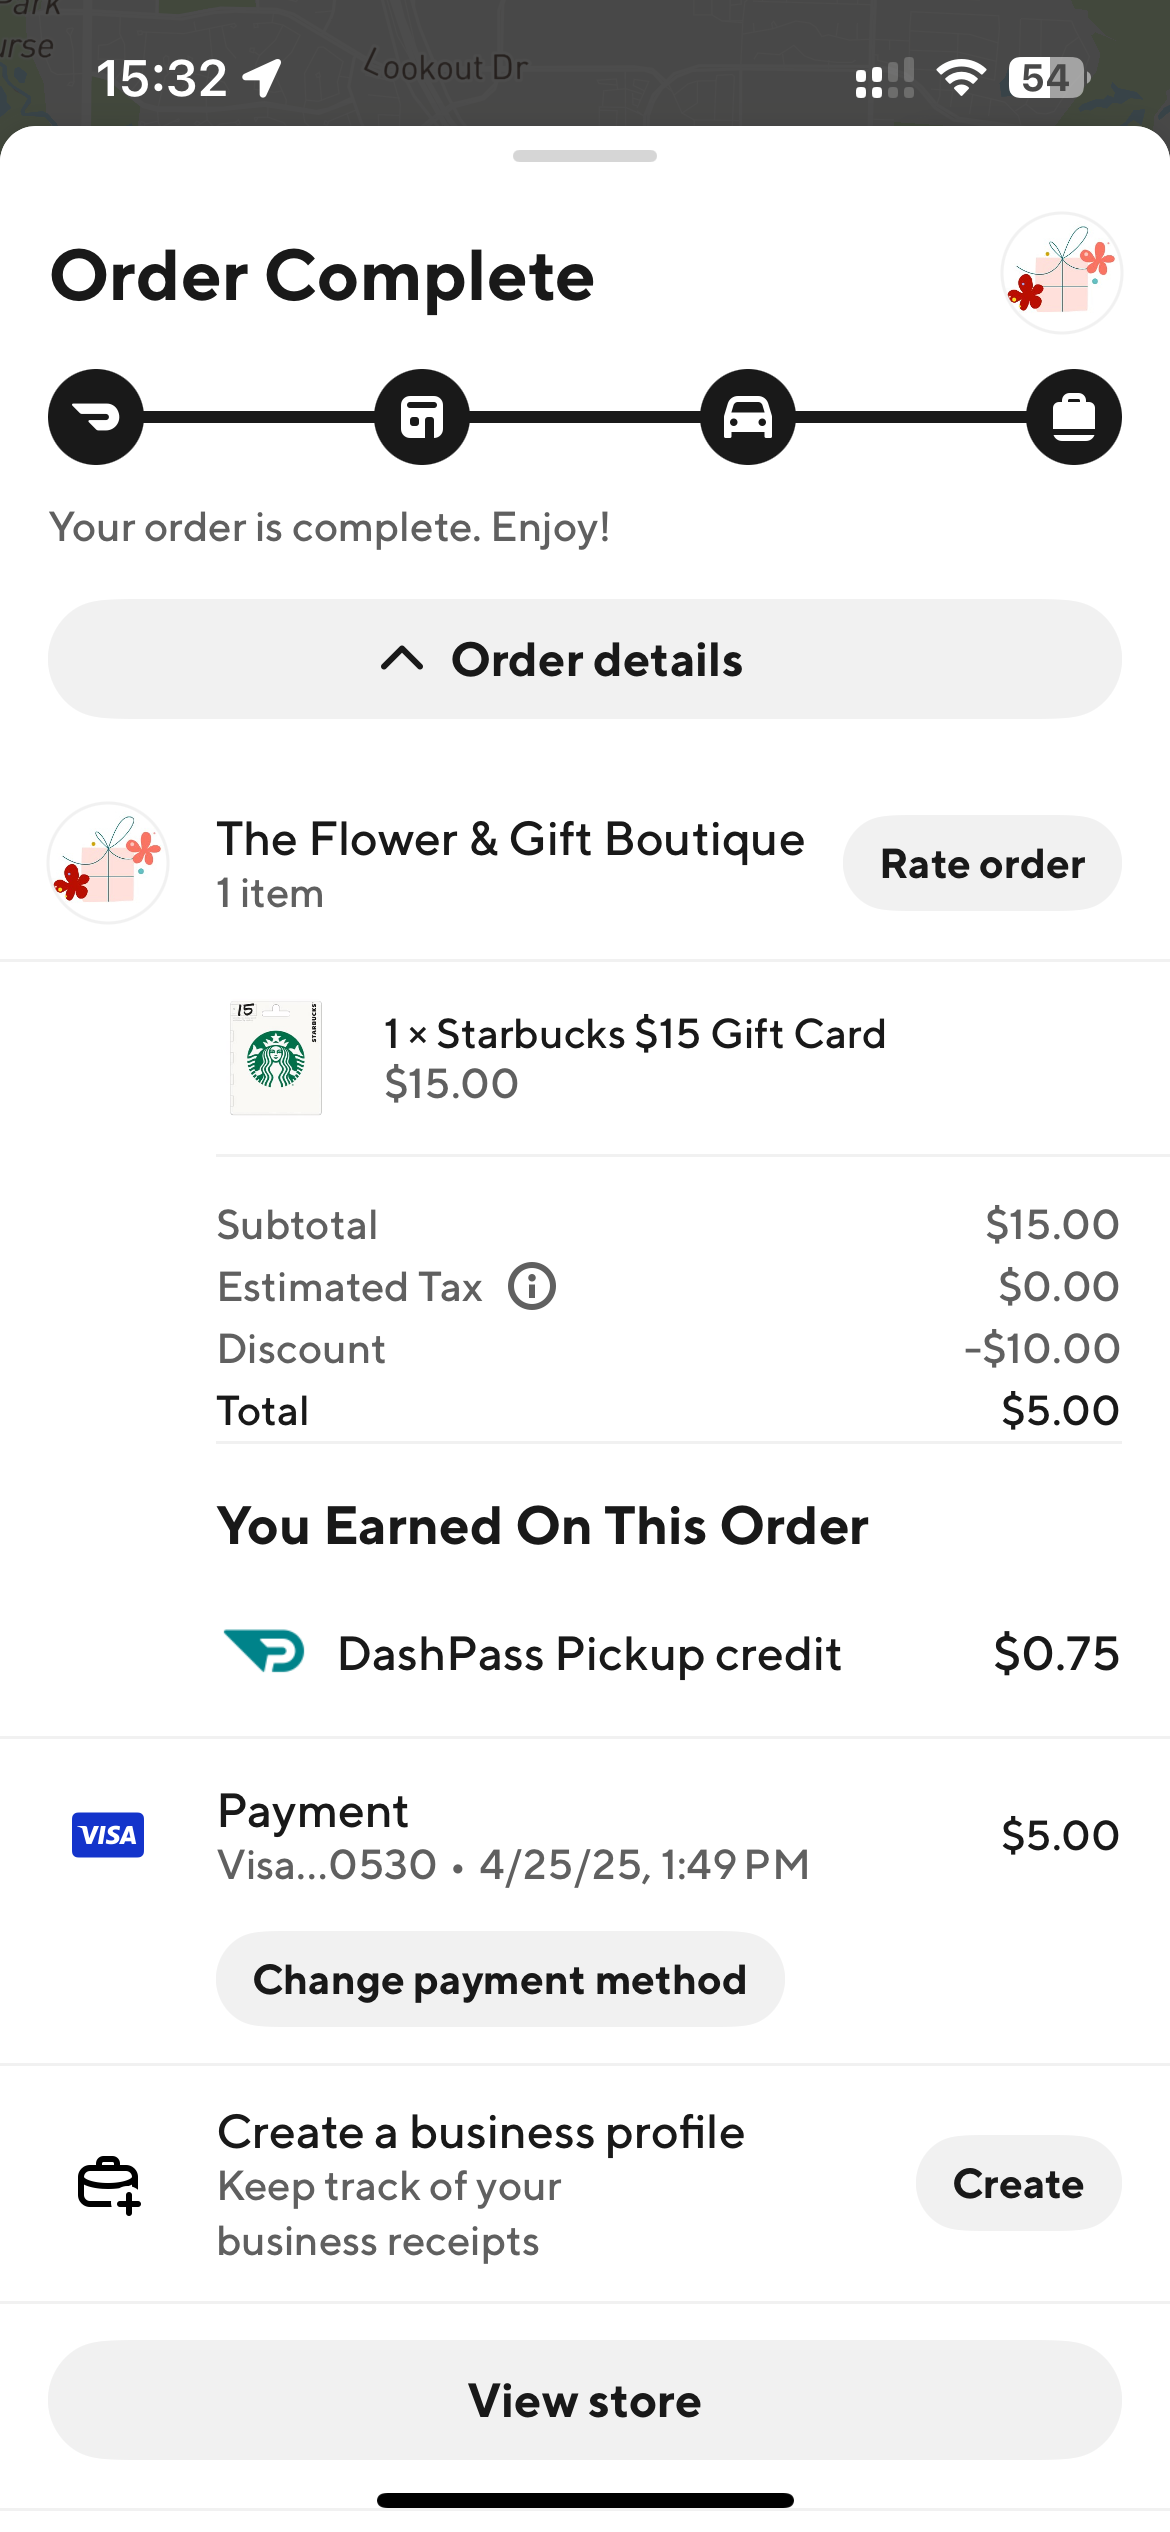Open The Flower & Gift Boutique store name

coord(511,839)
